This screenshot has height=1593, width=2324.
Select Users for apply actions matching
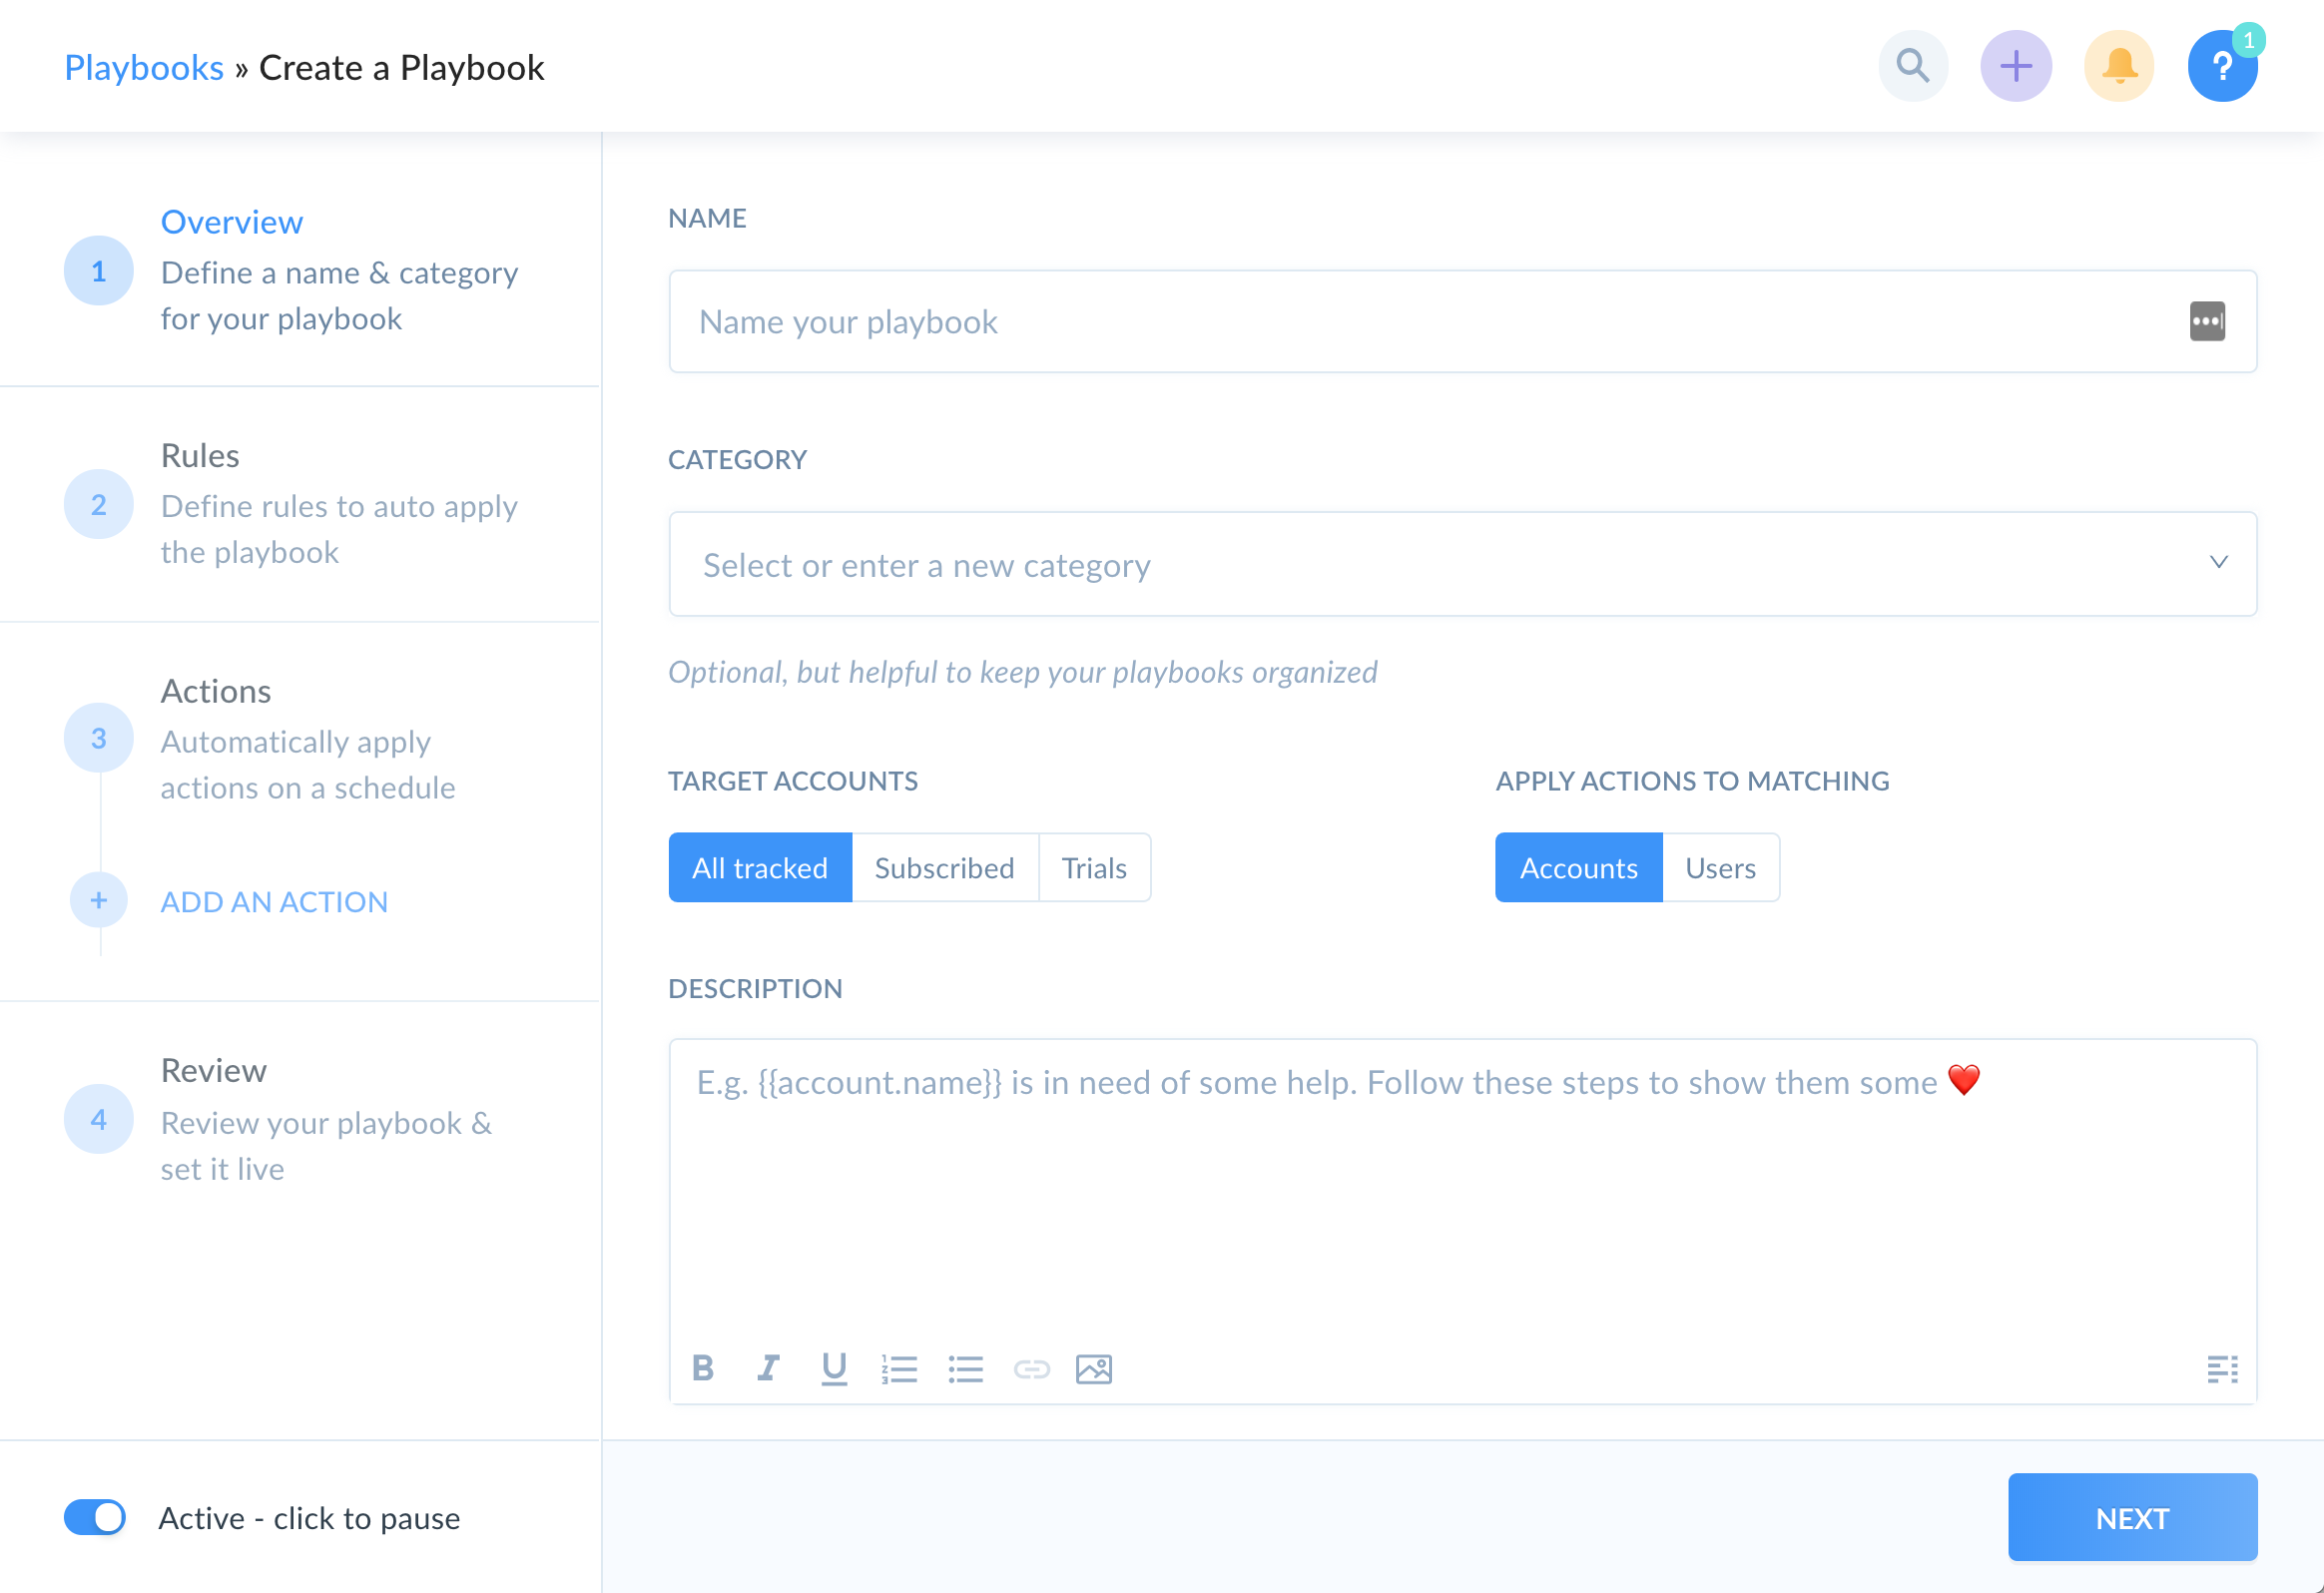pyautogui.click(x=1719, y=867)
